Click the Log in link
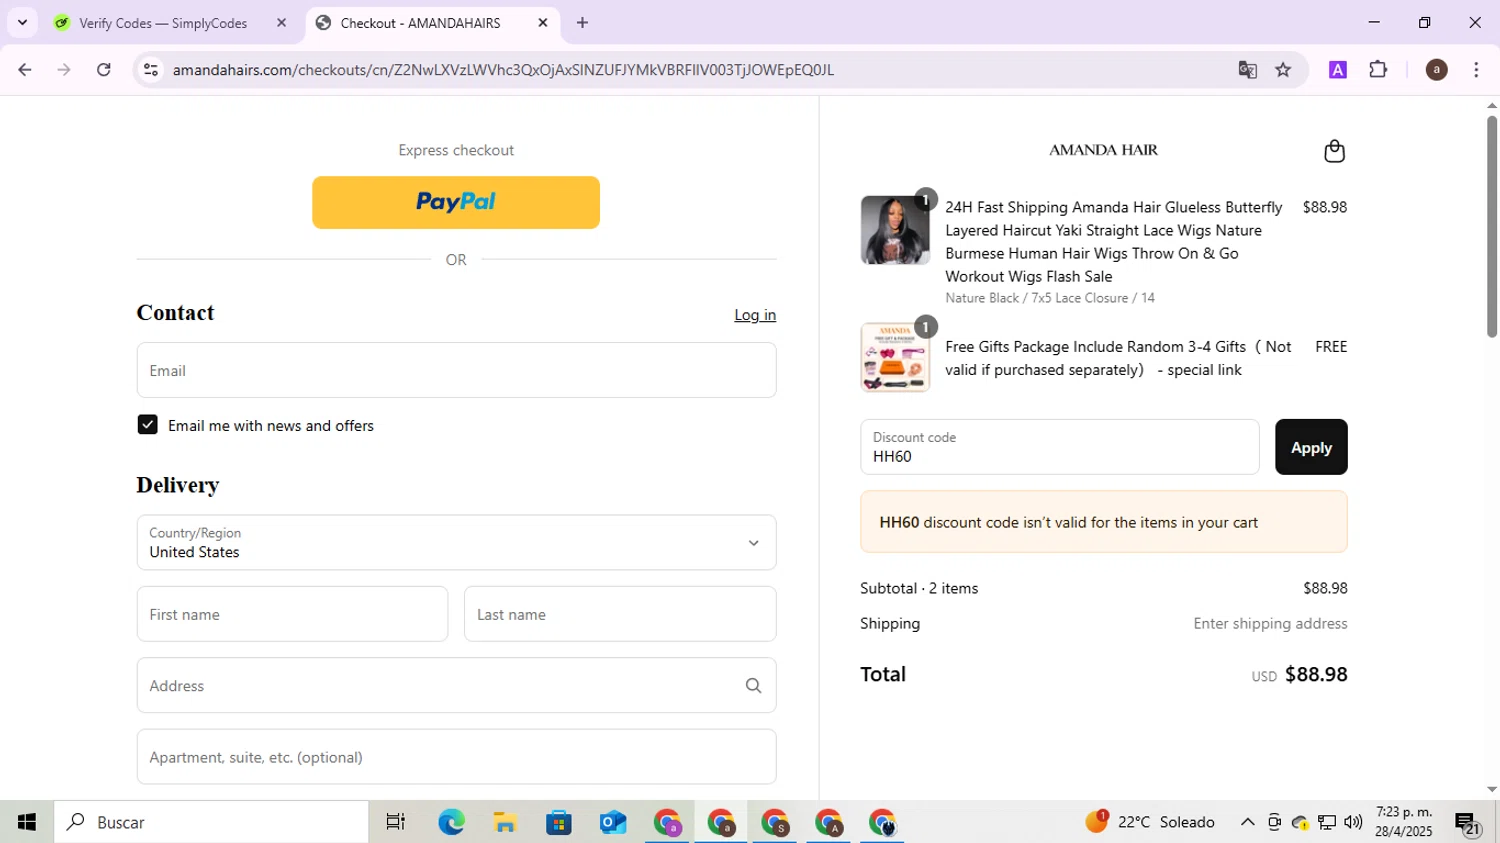The width and height of the screenshot is (1500, 843). pyautogui.click(x=755, y=315)
